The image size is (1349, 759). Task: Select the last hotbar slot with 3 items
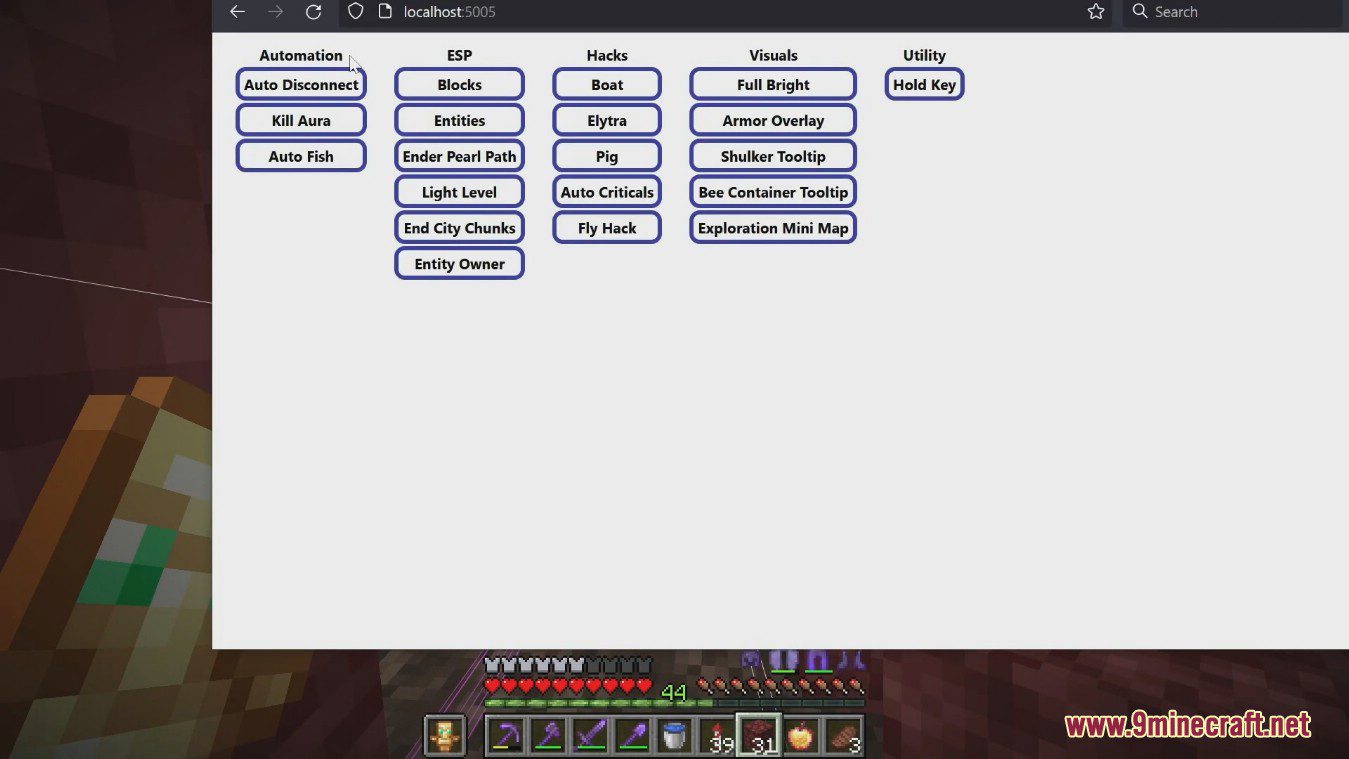843,736
